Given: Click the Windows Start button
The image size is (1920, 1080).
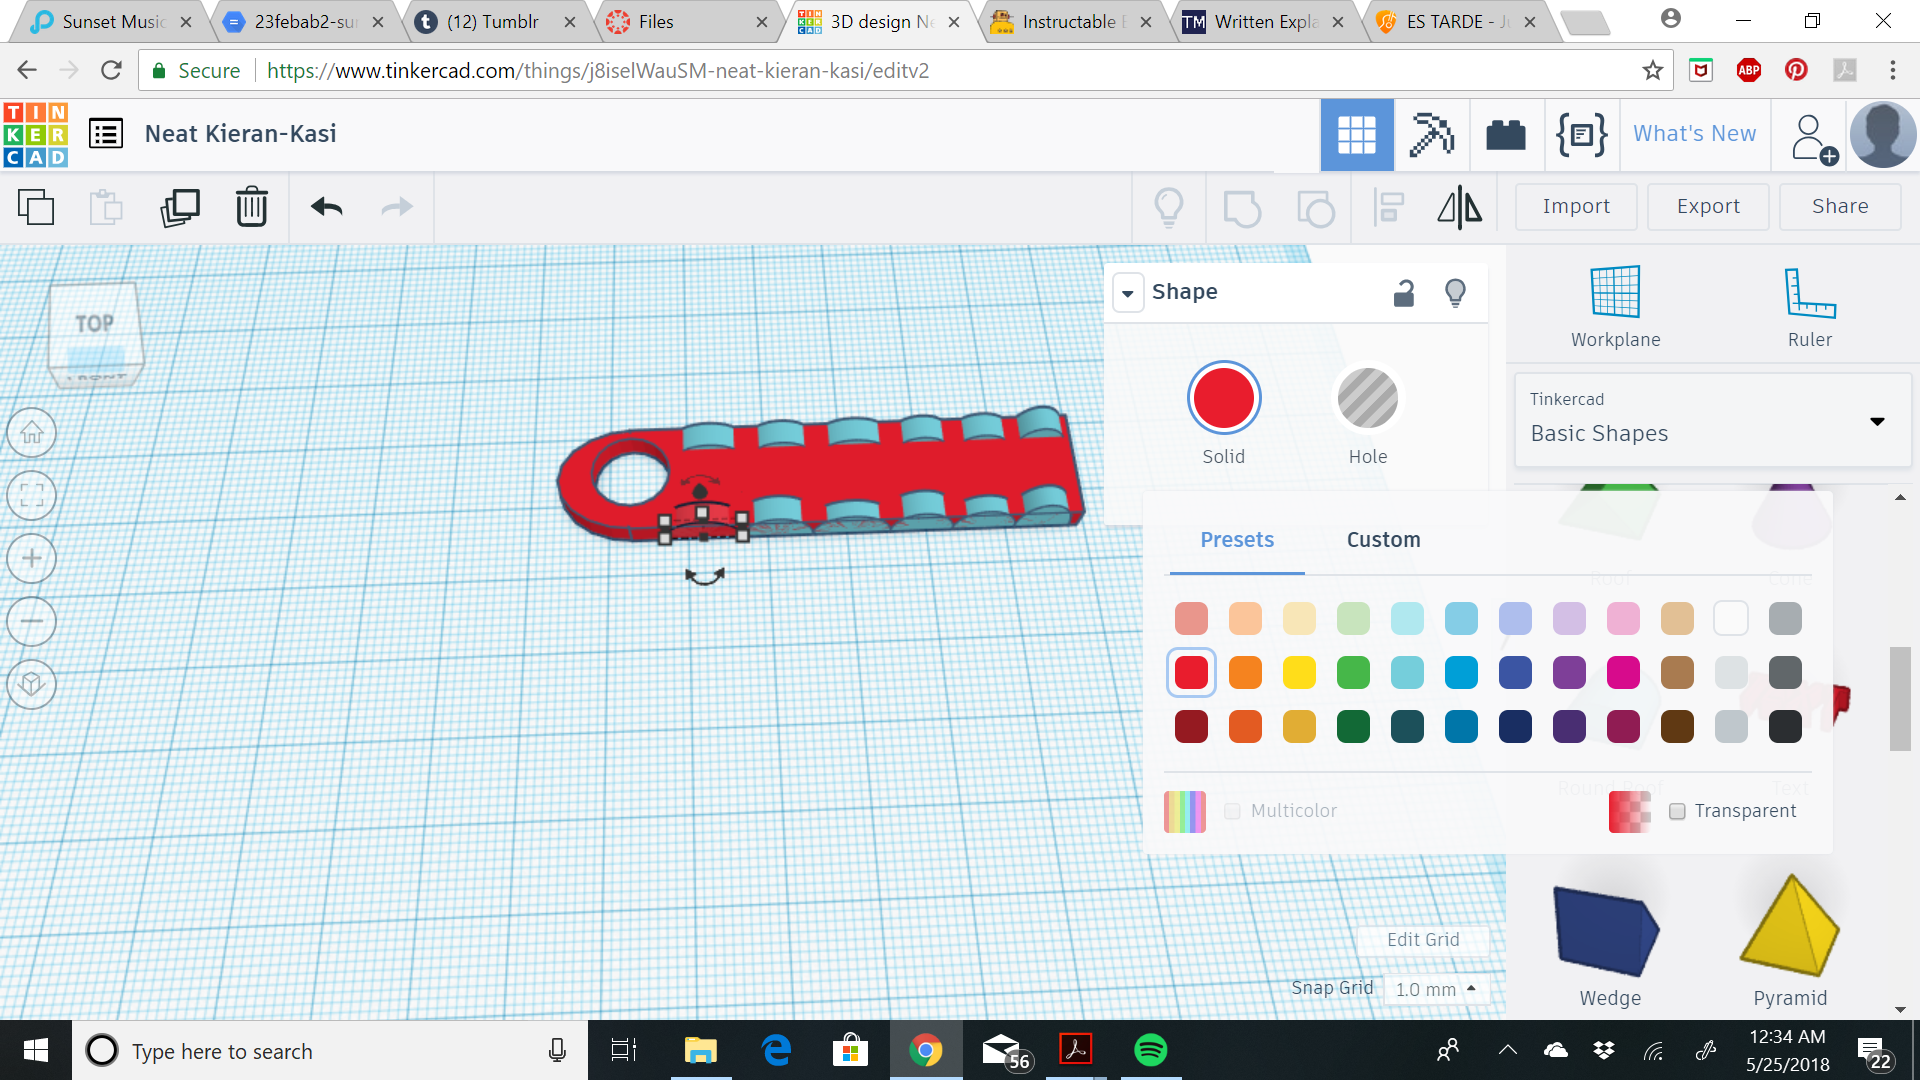Looking at the screenshot, I should click(x=36, y=1050).
